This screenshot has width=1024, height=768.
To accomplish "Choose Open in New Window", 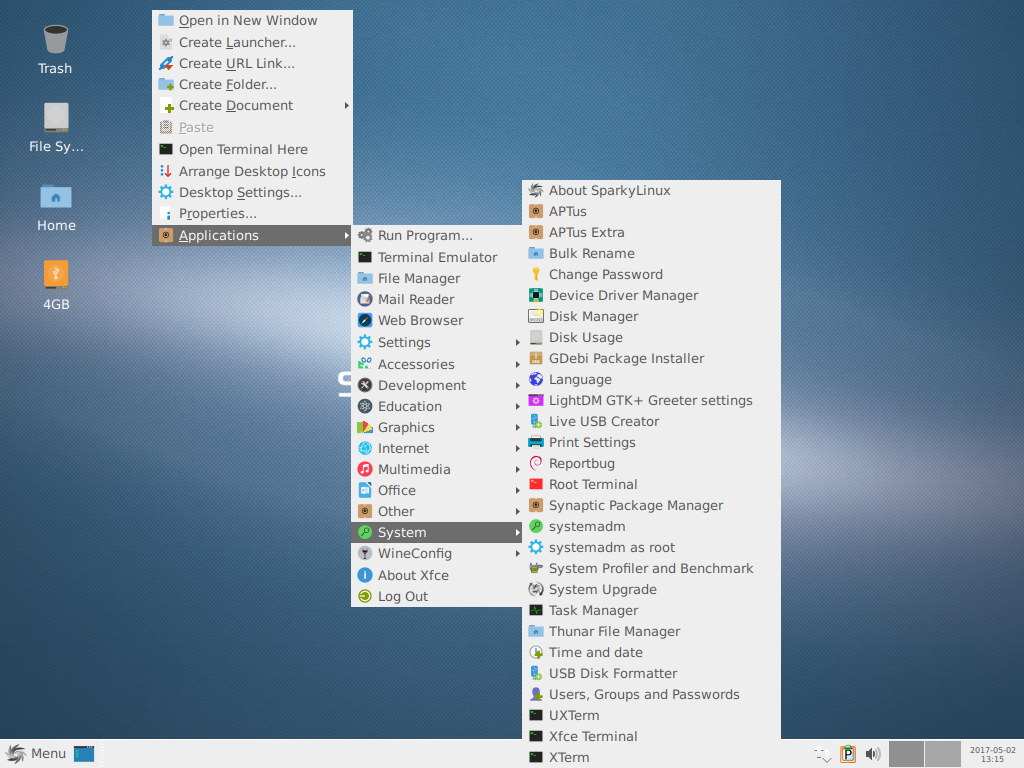I will [253, 21].
